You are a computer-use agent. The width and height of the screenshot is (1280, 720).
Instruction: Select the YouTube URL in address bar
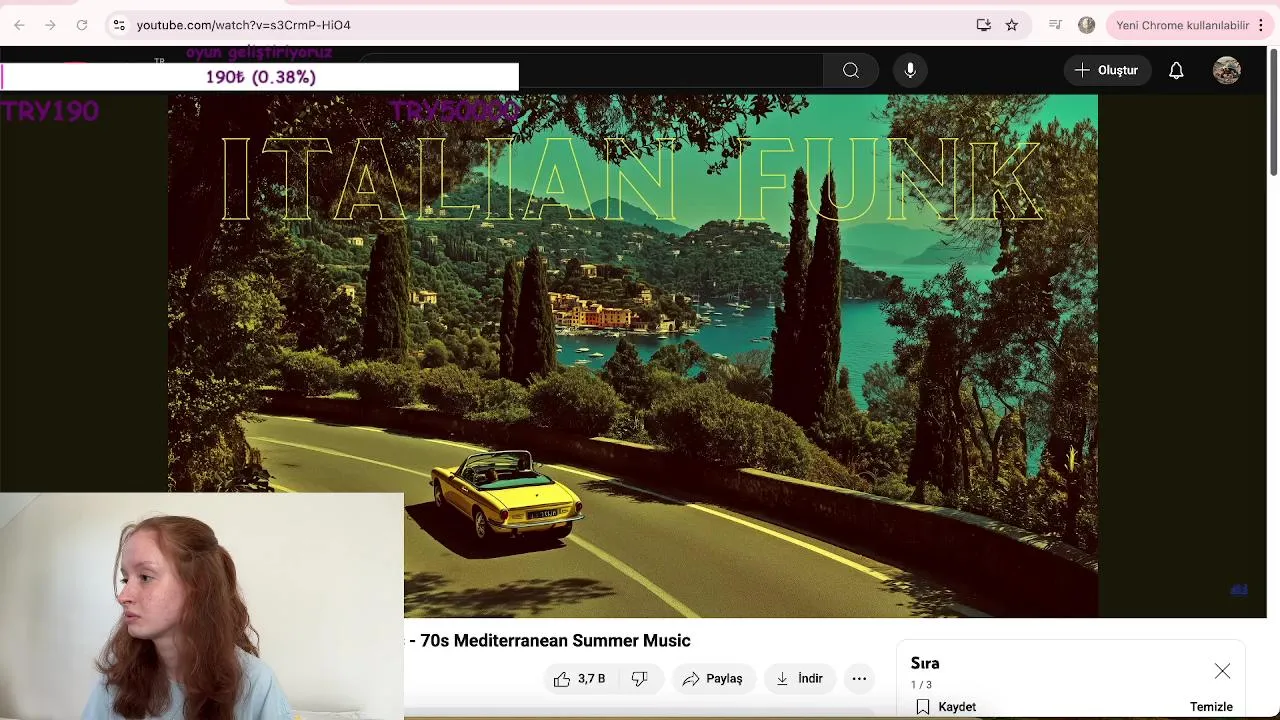tap(244, 25)
